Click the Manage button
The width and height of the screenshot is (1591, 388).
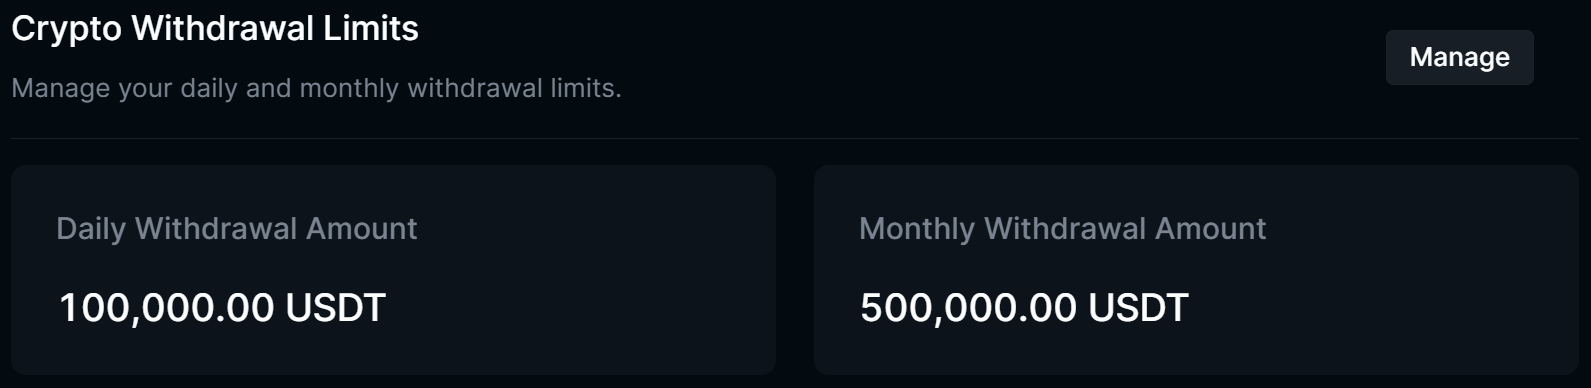click(x=1459, y=57)
